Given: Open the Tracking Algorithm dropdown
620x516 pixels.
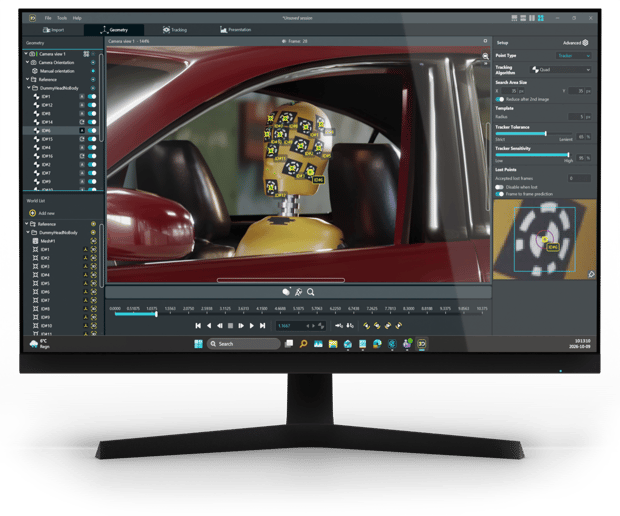Looking at the screenshot, I should (561, 70).
